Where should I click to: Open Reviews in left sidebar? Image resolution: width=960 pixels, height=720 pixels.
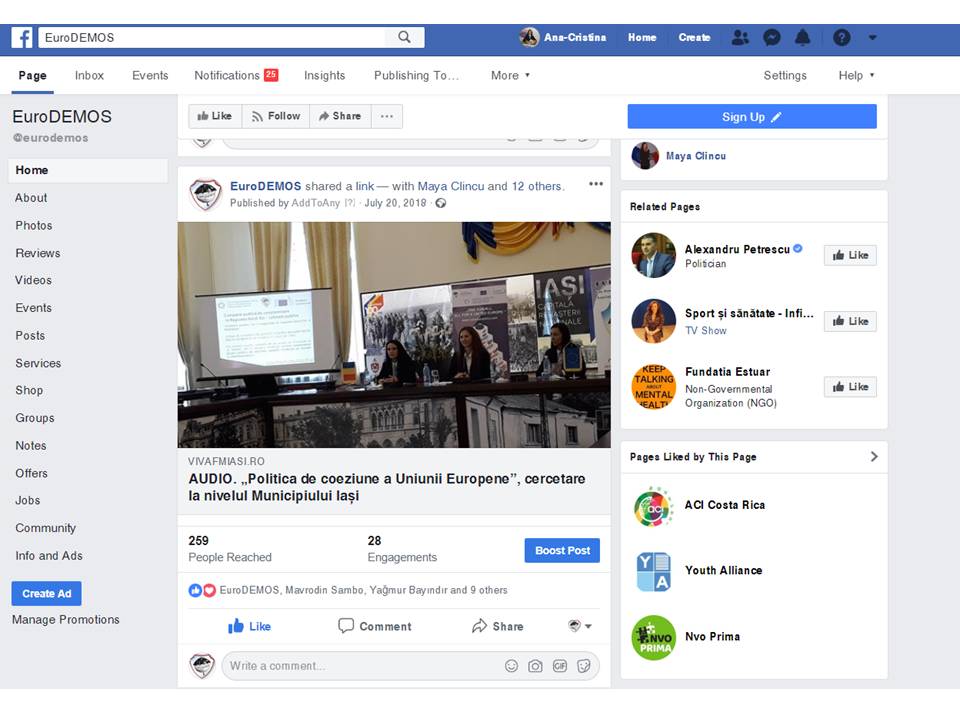point(38,253)
